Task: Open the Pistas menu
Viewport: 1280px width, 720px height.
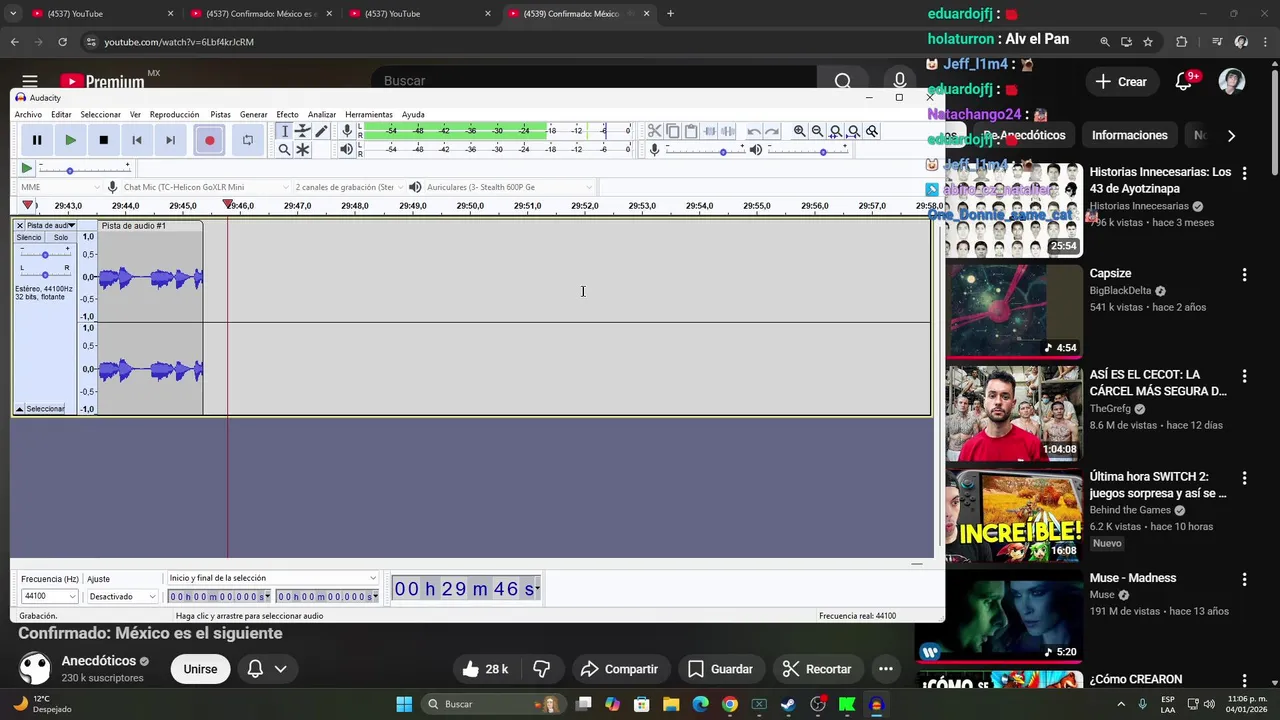Action: [x=220, y=114]
